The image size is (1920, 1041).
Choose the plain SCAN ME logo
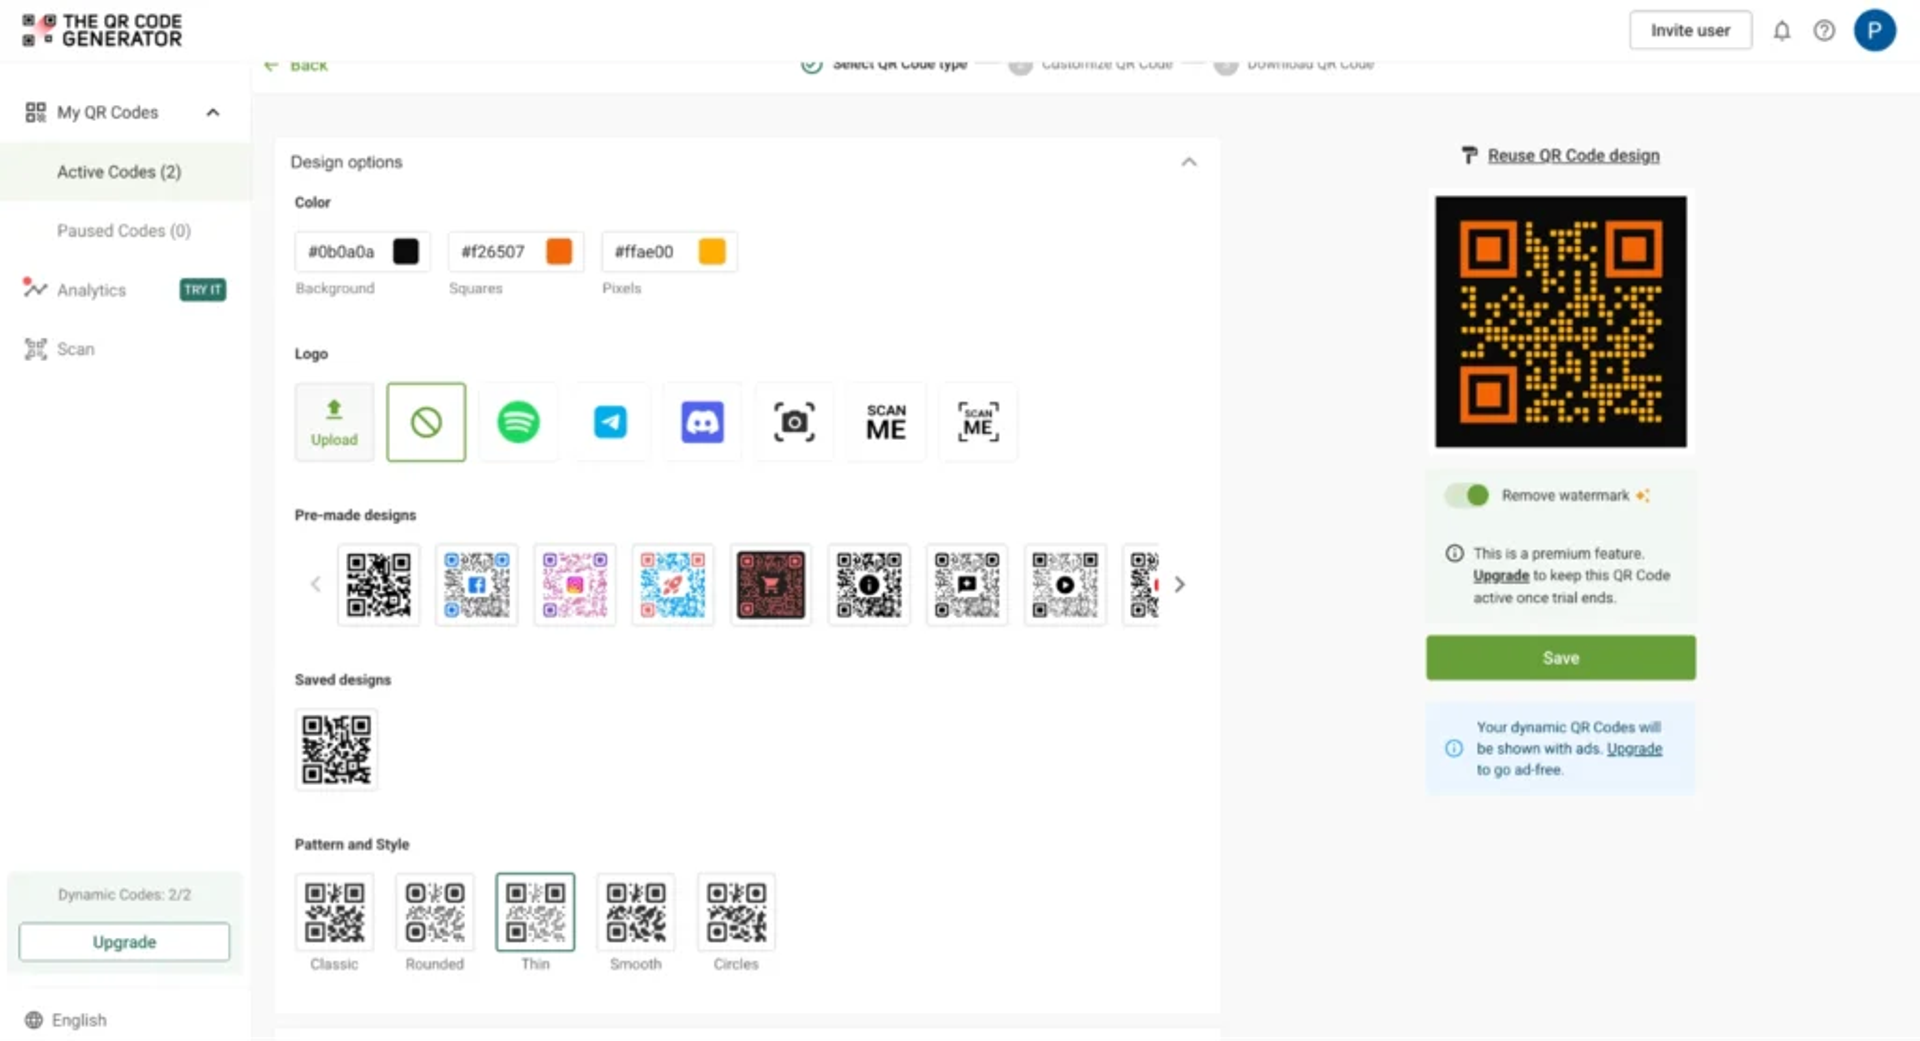pyautogui.click(x=886, y=422)
